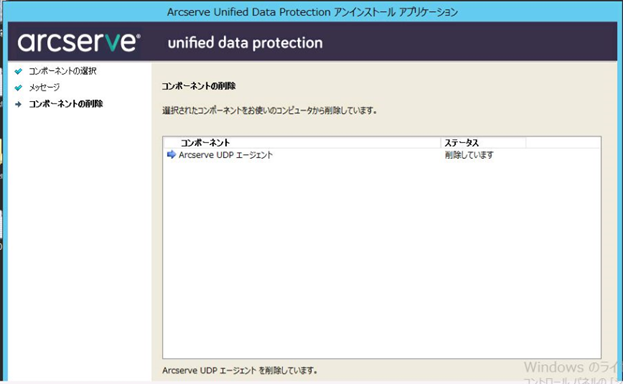
Task: Click the arcserve logo in the banner
Action: coord(79,42)
